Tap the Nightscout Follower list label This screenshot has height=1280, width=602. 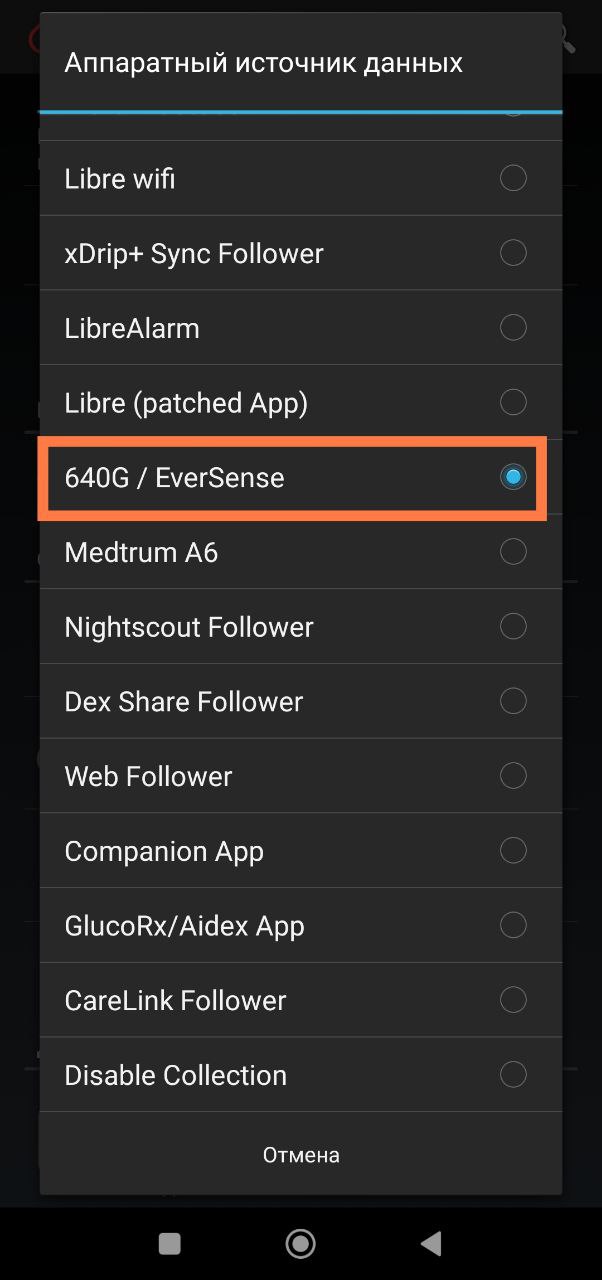point(189,627)
